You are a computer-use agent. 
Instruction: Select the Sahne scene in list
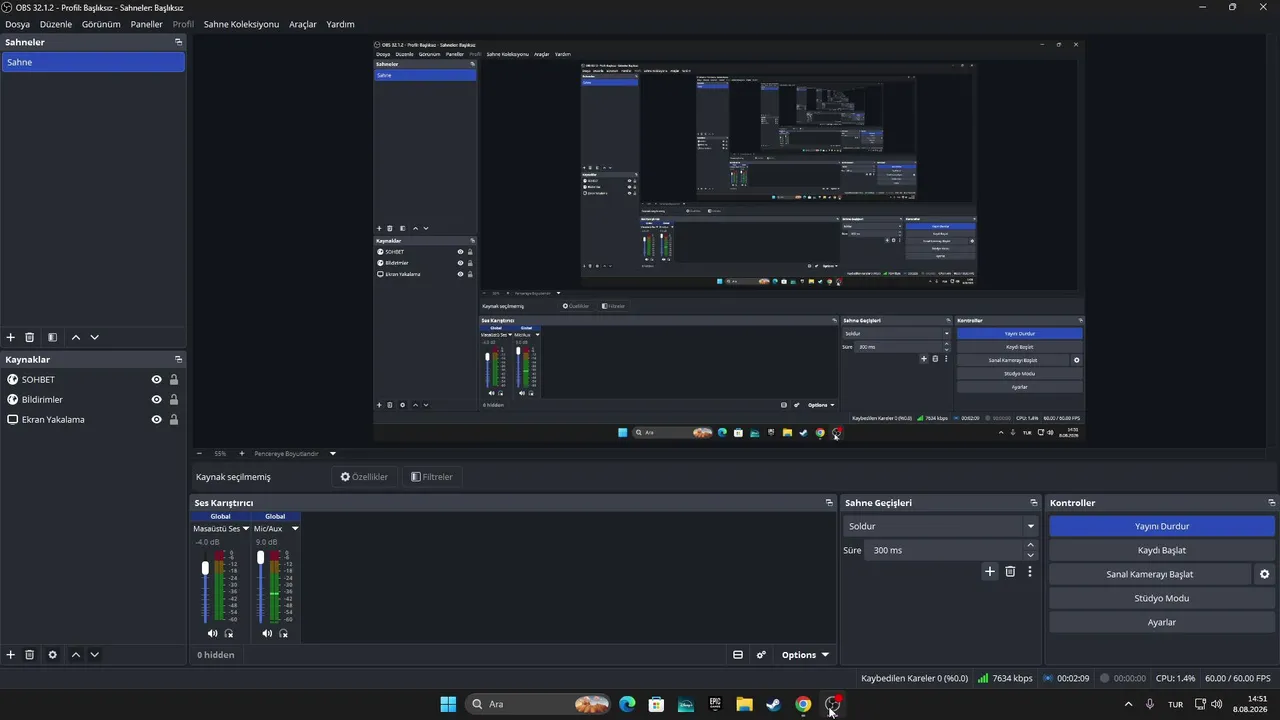(x=93, y=62)
